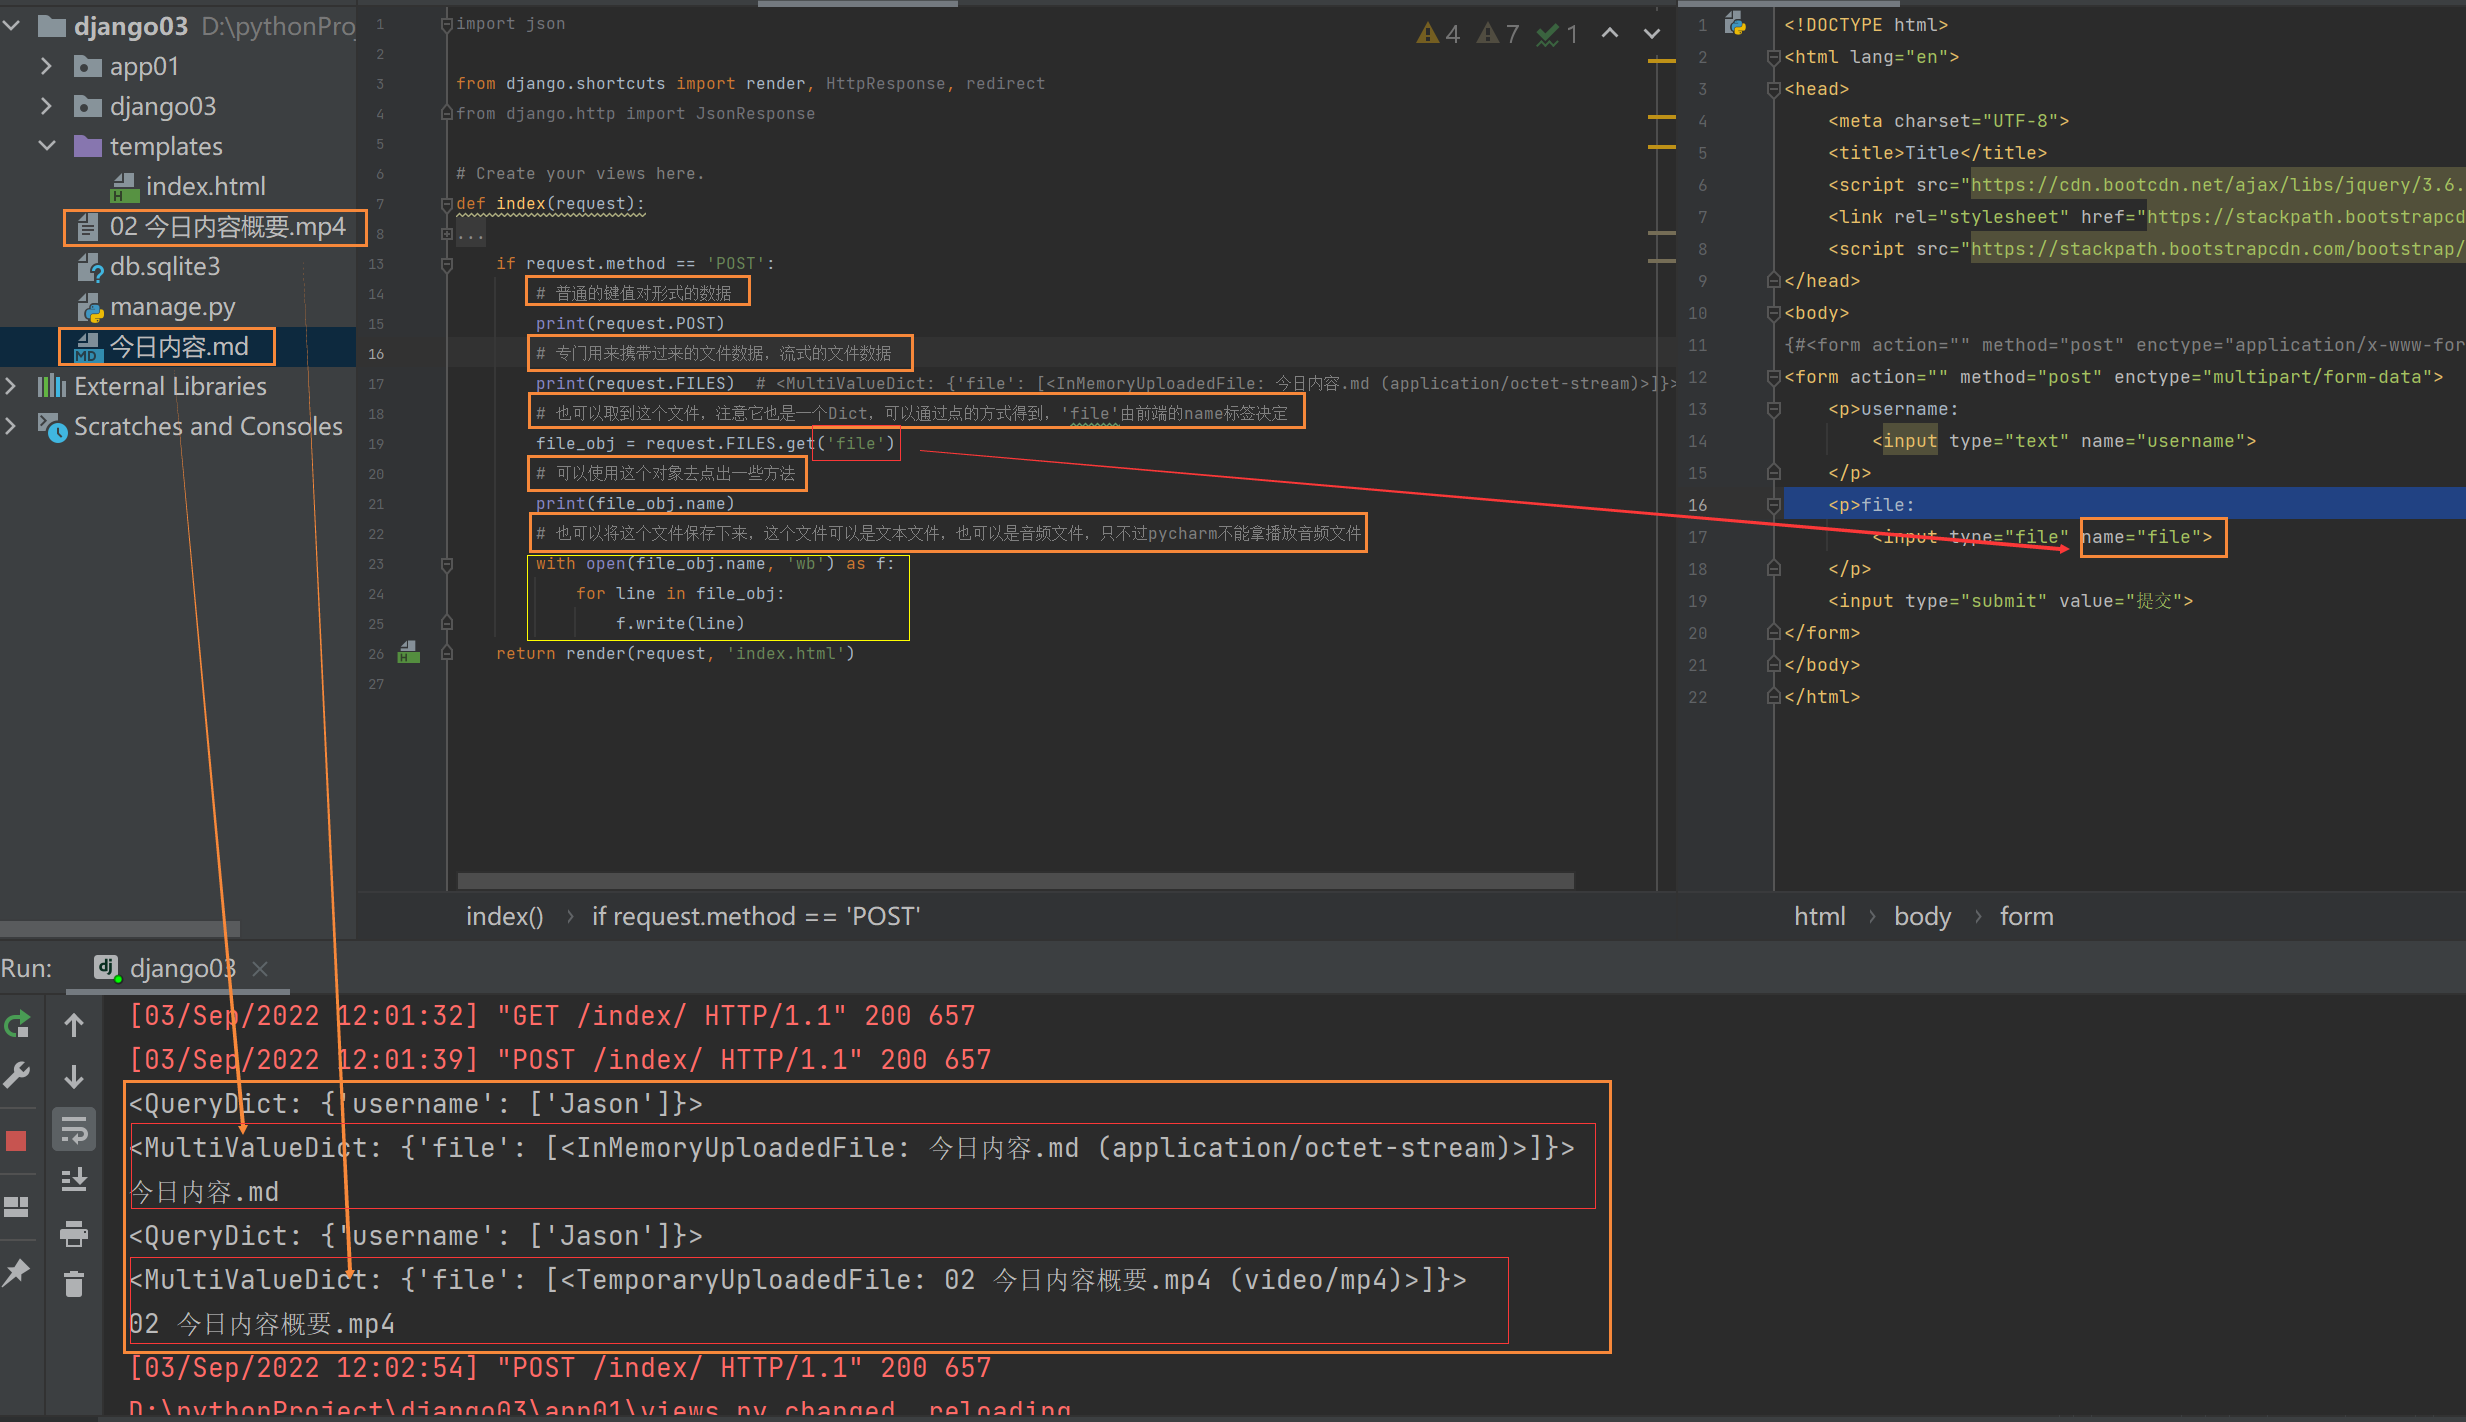2466x1422 pixels.
Task: Clear console with the trash icon
Action: [74, 1283]
